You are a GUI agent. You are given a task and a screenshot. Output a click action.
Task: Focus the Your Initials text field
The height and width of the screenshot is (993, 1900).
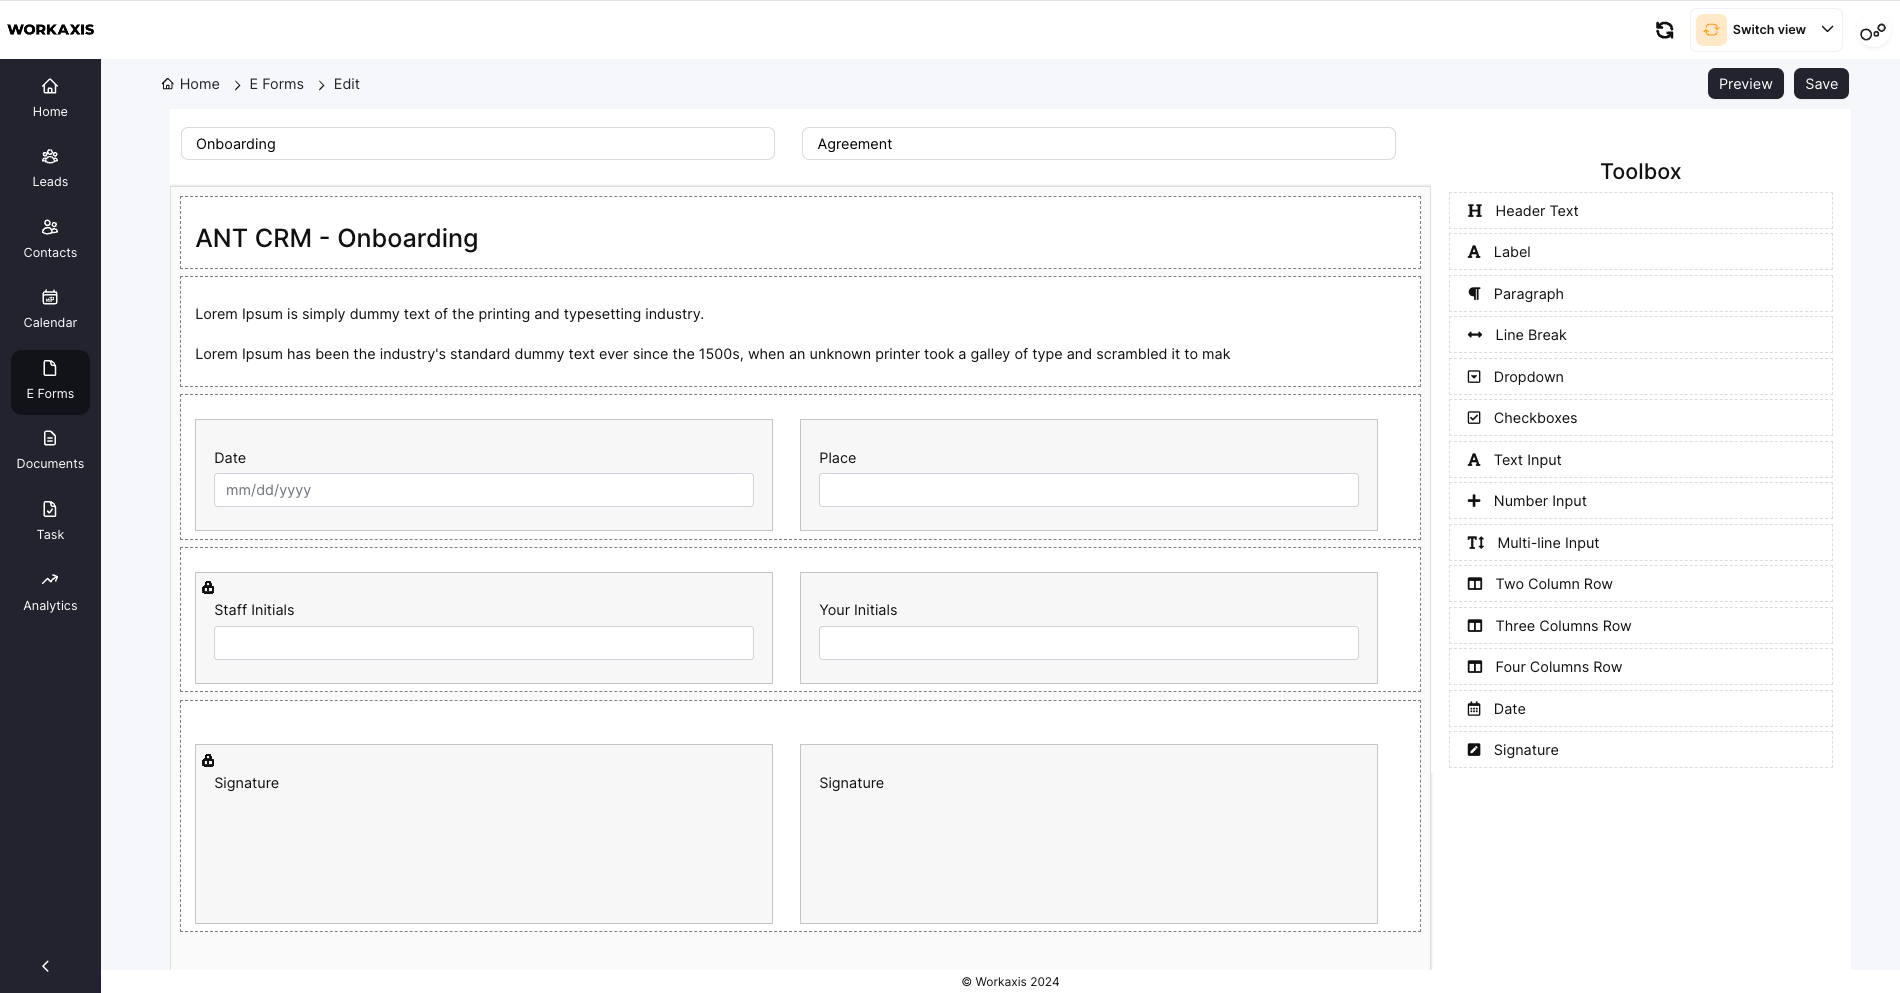(1088, 643)
